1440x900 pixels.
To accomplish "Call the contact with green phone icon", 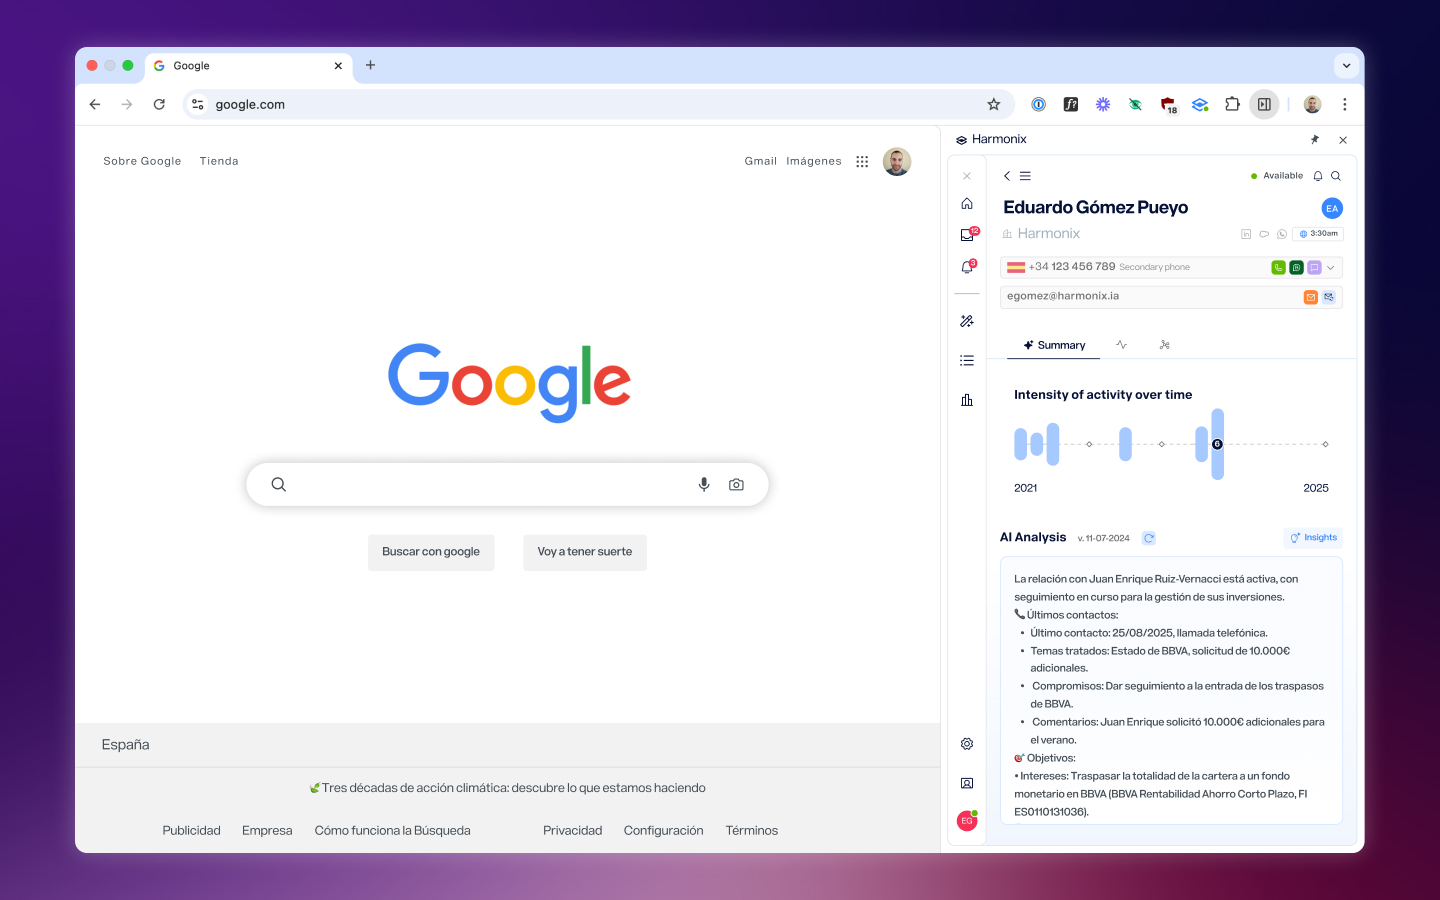I will point(1278,267).
